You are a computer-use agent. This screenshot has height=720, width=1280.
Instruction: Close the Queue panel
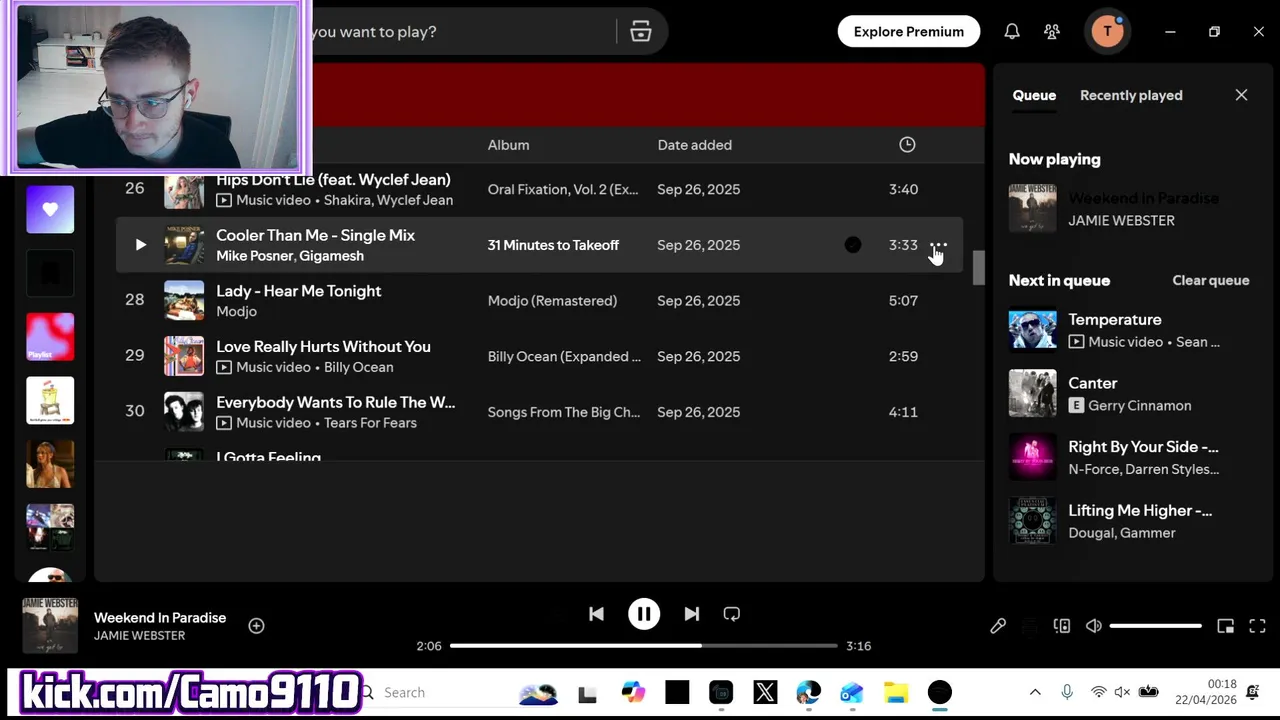tap(1241, 95)
